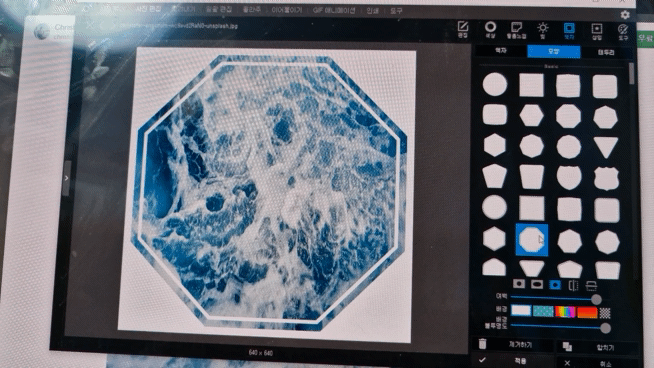This screenshot has height=368, width=654.
Task: Pick the rainbow gradient background swatch
Action: point(565,312)
